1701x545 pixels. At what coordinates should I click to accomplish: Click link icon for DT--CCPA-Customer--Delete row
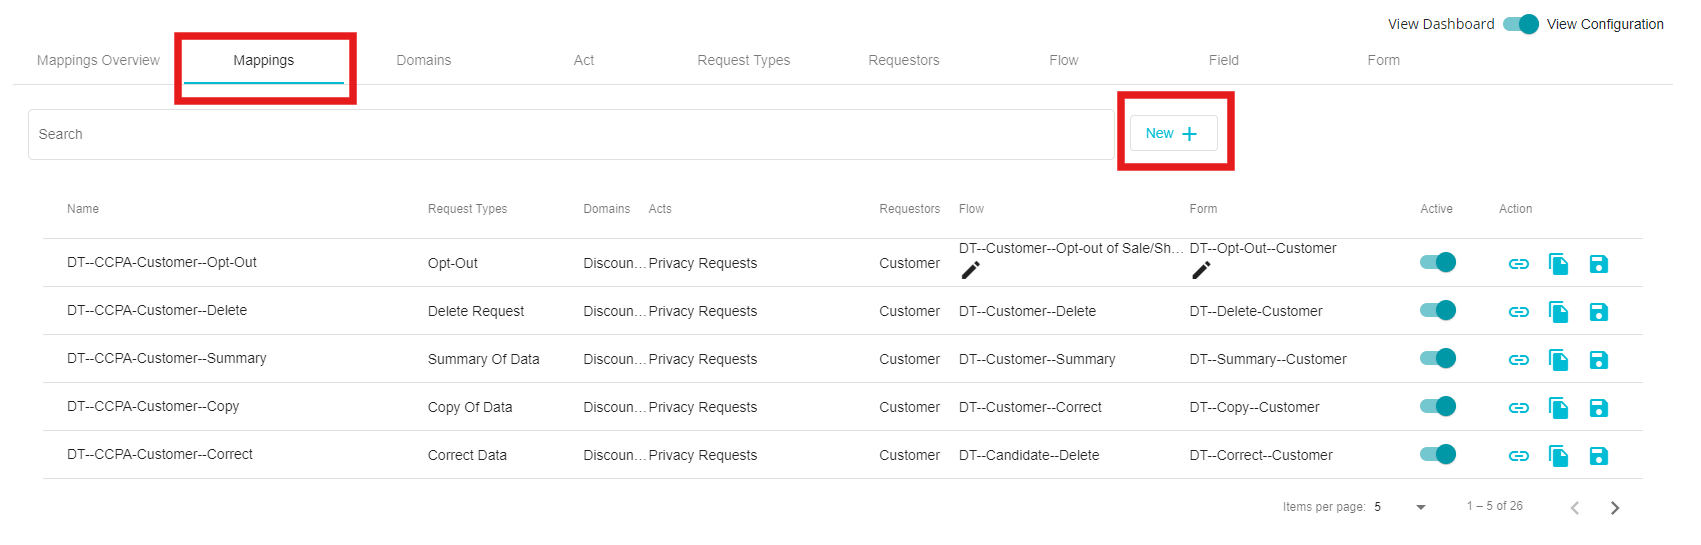click(x=1518, y=312)
